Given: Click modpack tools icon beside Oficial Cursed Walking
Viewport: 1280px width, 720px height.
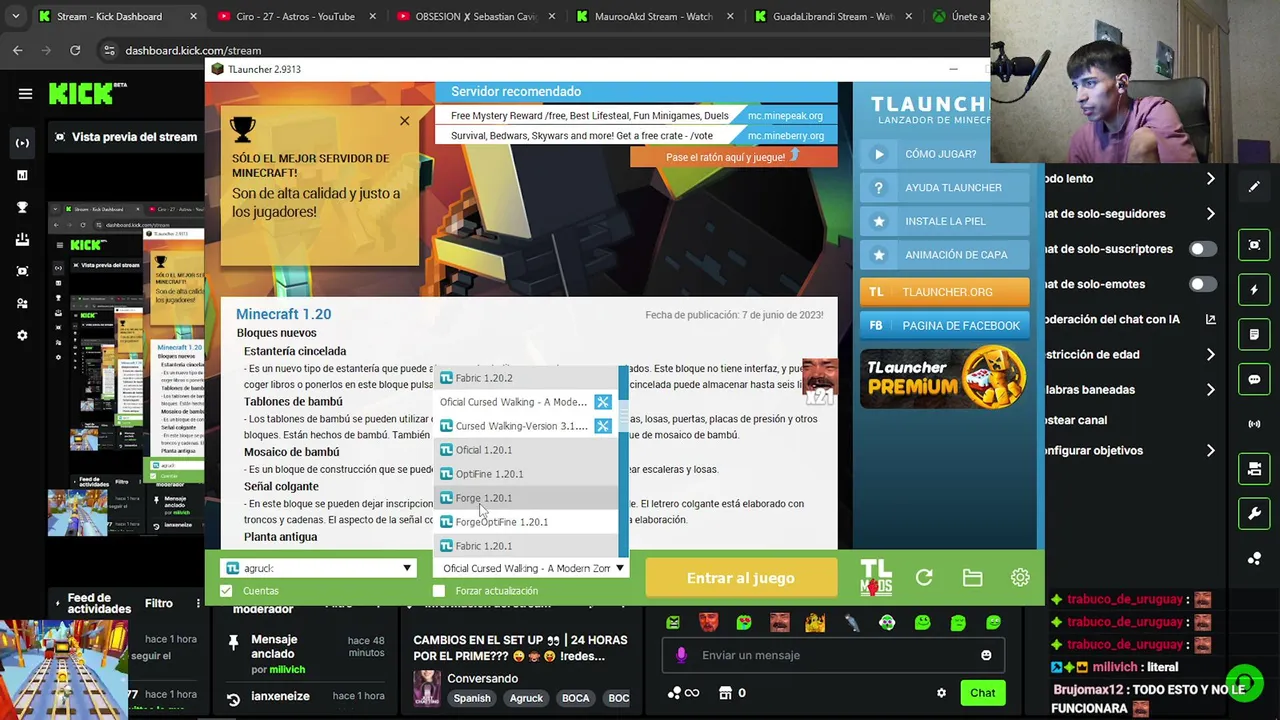Looking at the screenshot, I should point(603,402).
